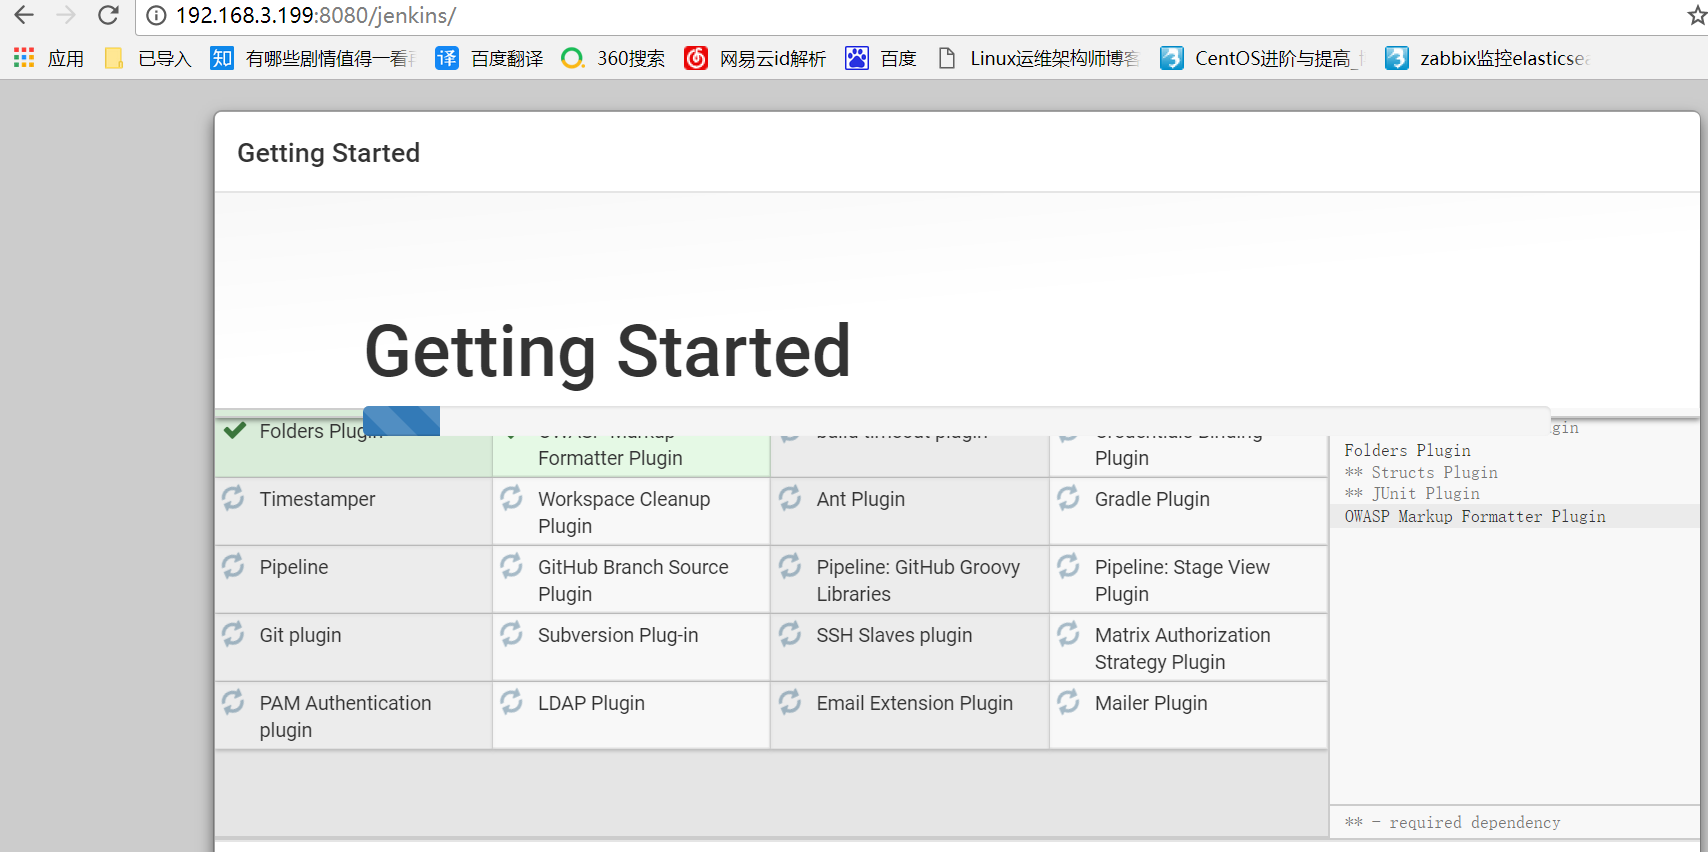Open the 百度翻译 bookmark
This screenshot has height=852, width=1708.
(489, 58)
